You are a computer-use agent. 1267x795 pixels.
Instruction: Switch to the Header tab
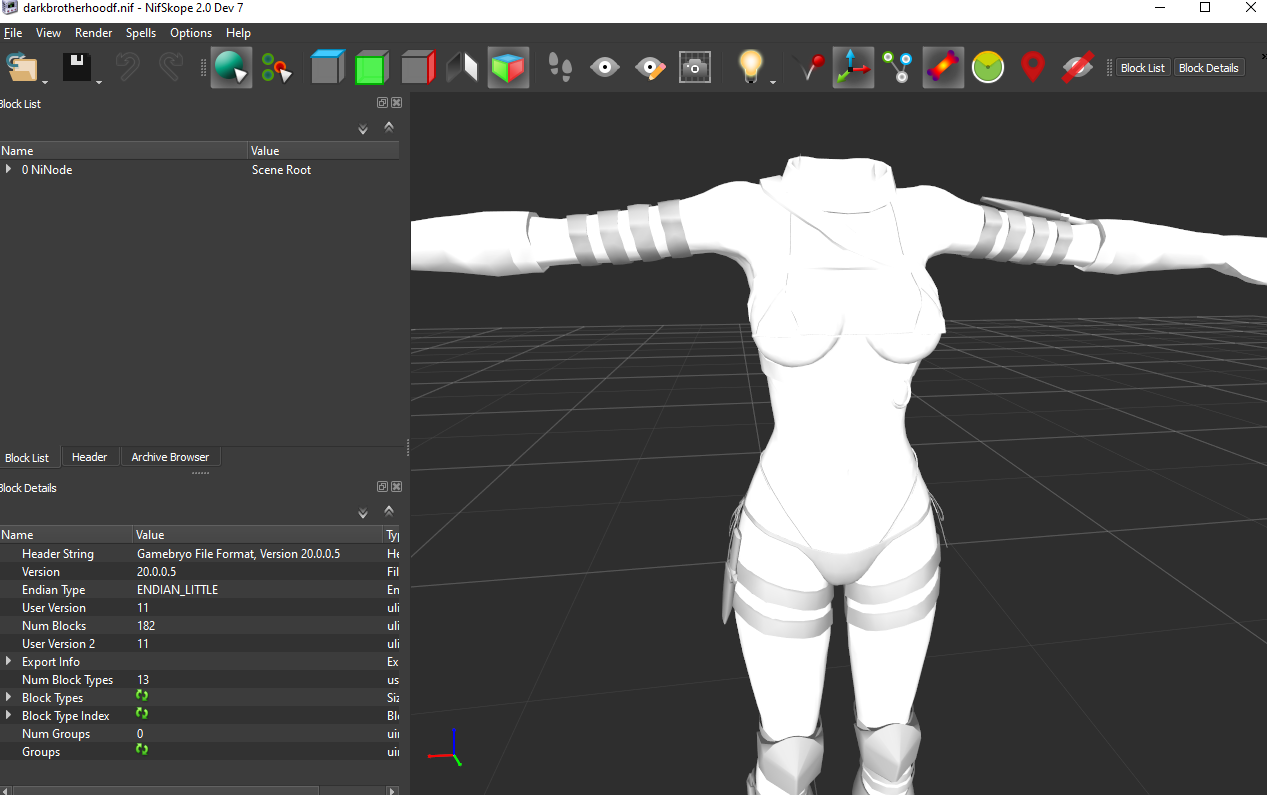pos(89,457)
